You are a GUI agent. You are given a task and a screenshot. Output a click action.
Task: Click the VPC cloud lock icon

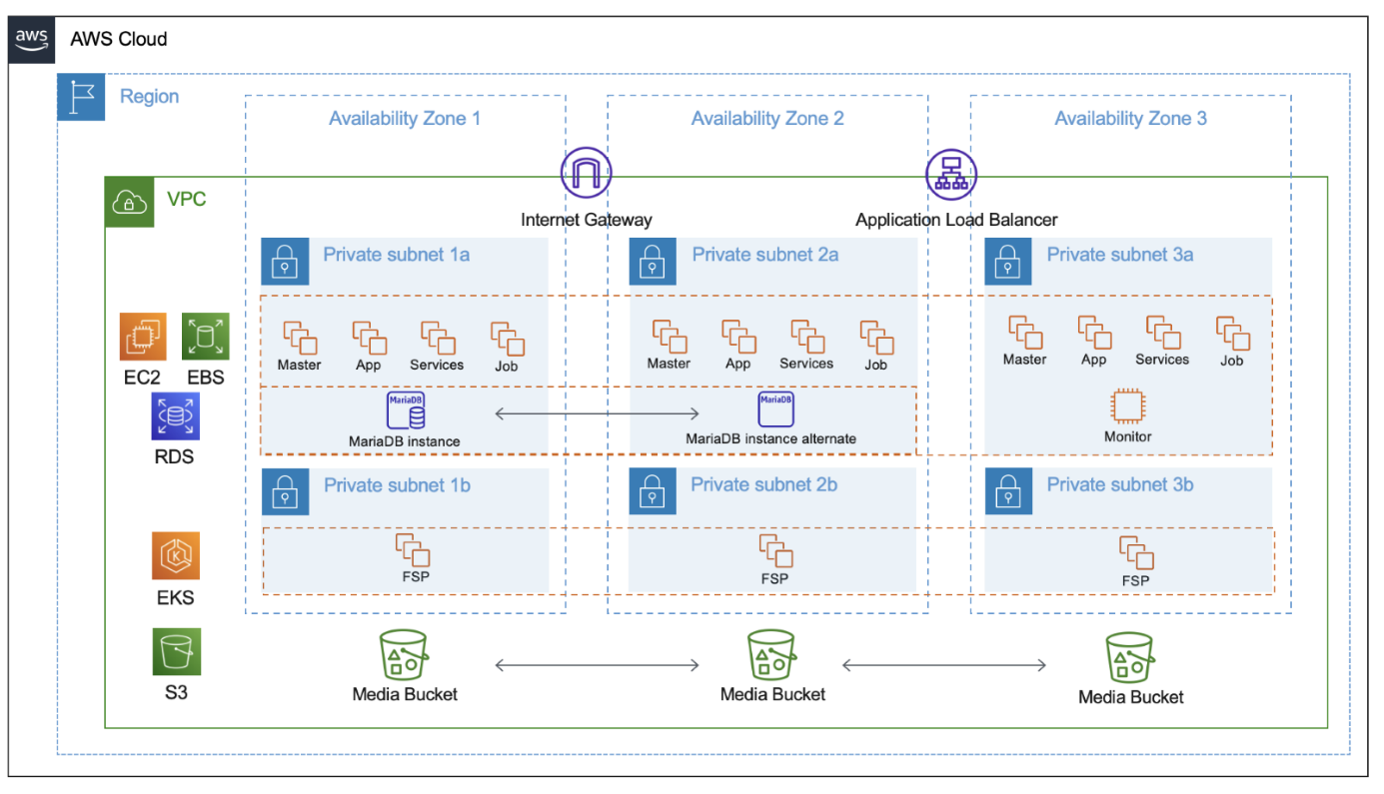click(x=130, y=202)
